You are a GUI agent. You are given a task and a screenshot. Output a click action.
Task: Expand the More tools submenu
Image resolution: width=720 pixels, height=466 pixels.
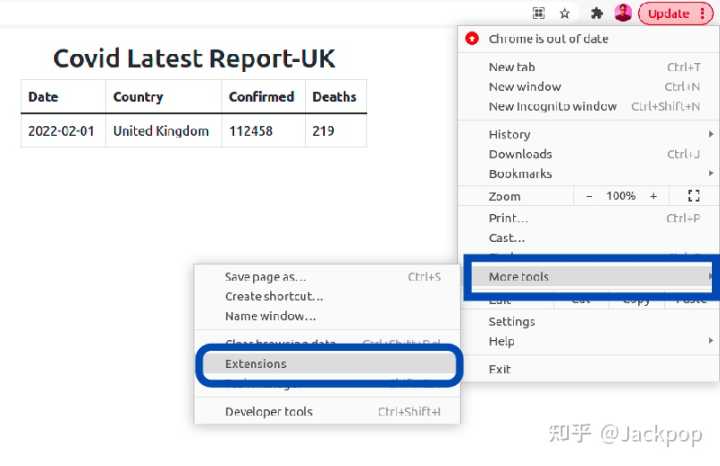(x=592, y=277)
